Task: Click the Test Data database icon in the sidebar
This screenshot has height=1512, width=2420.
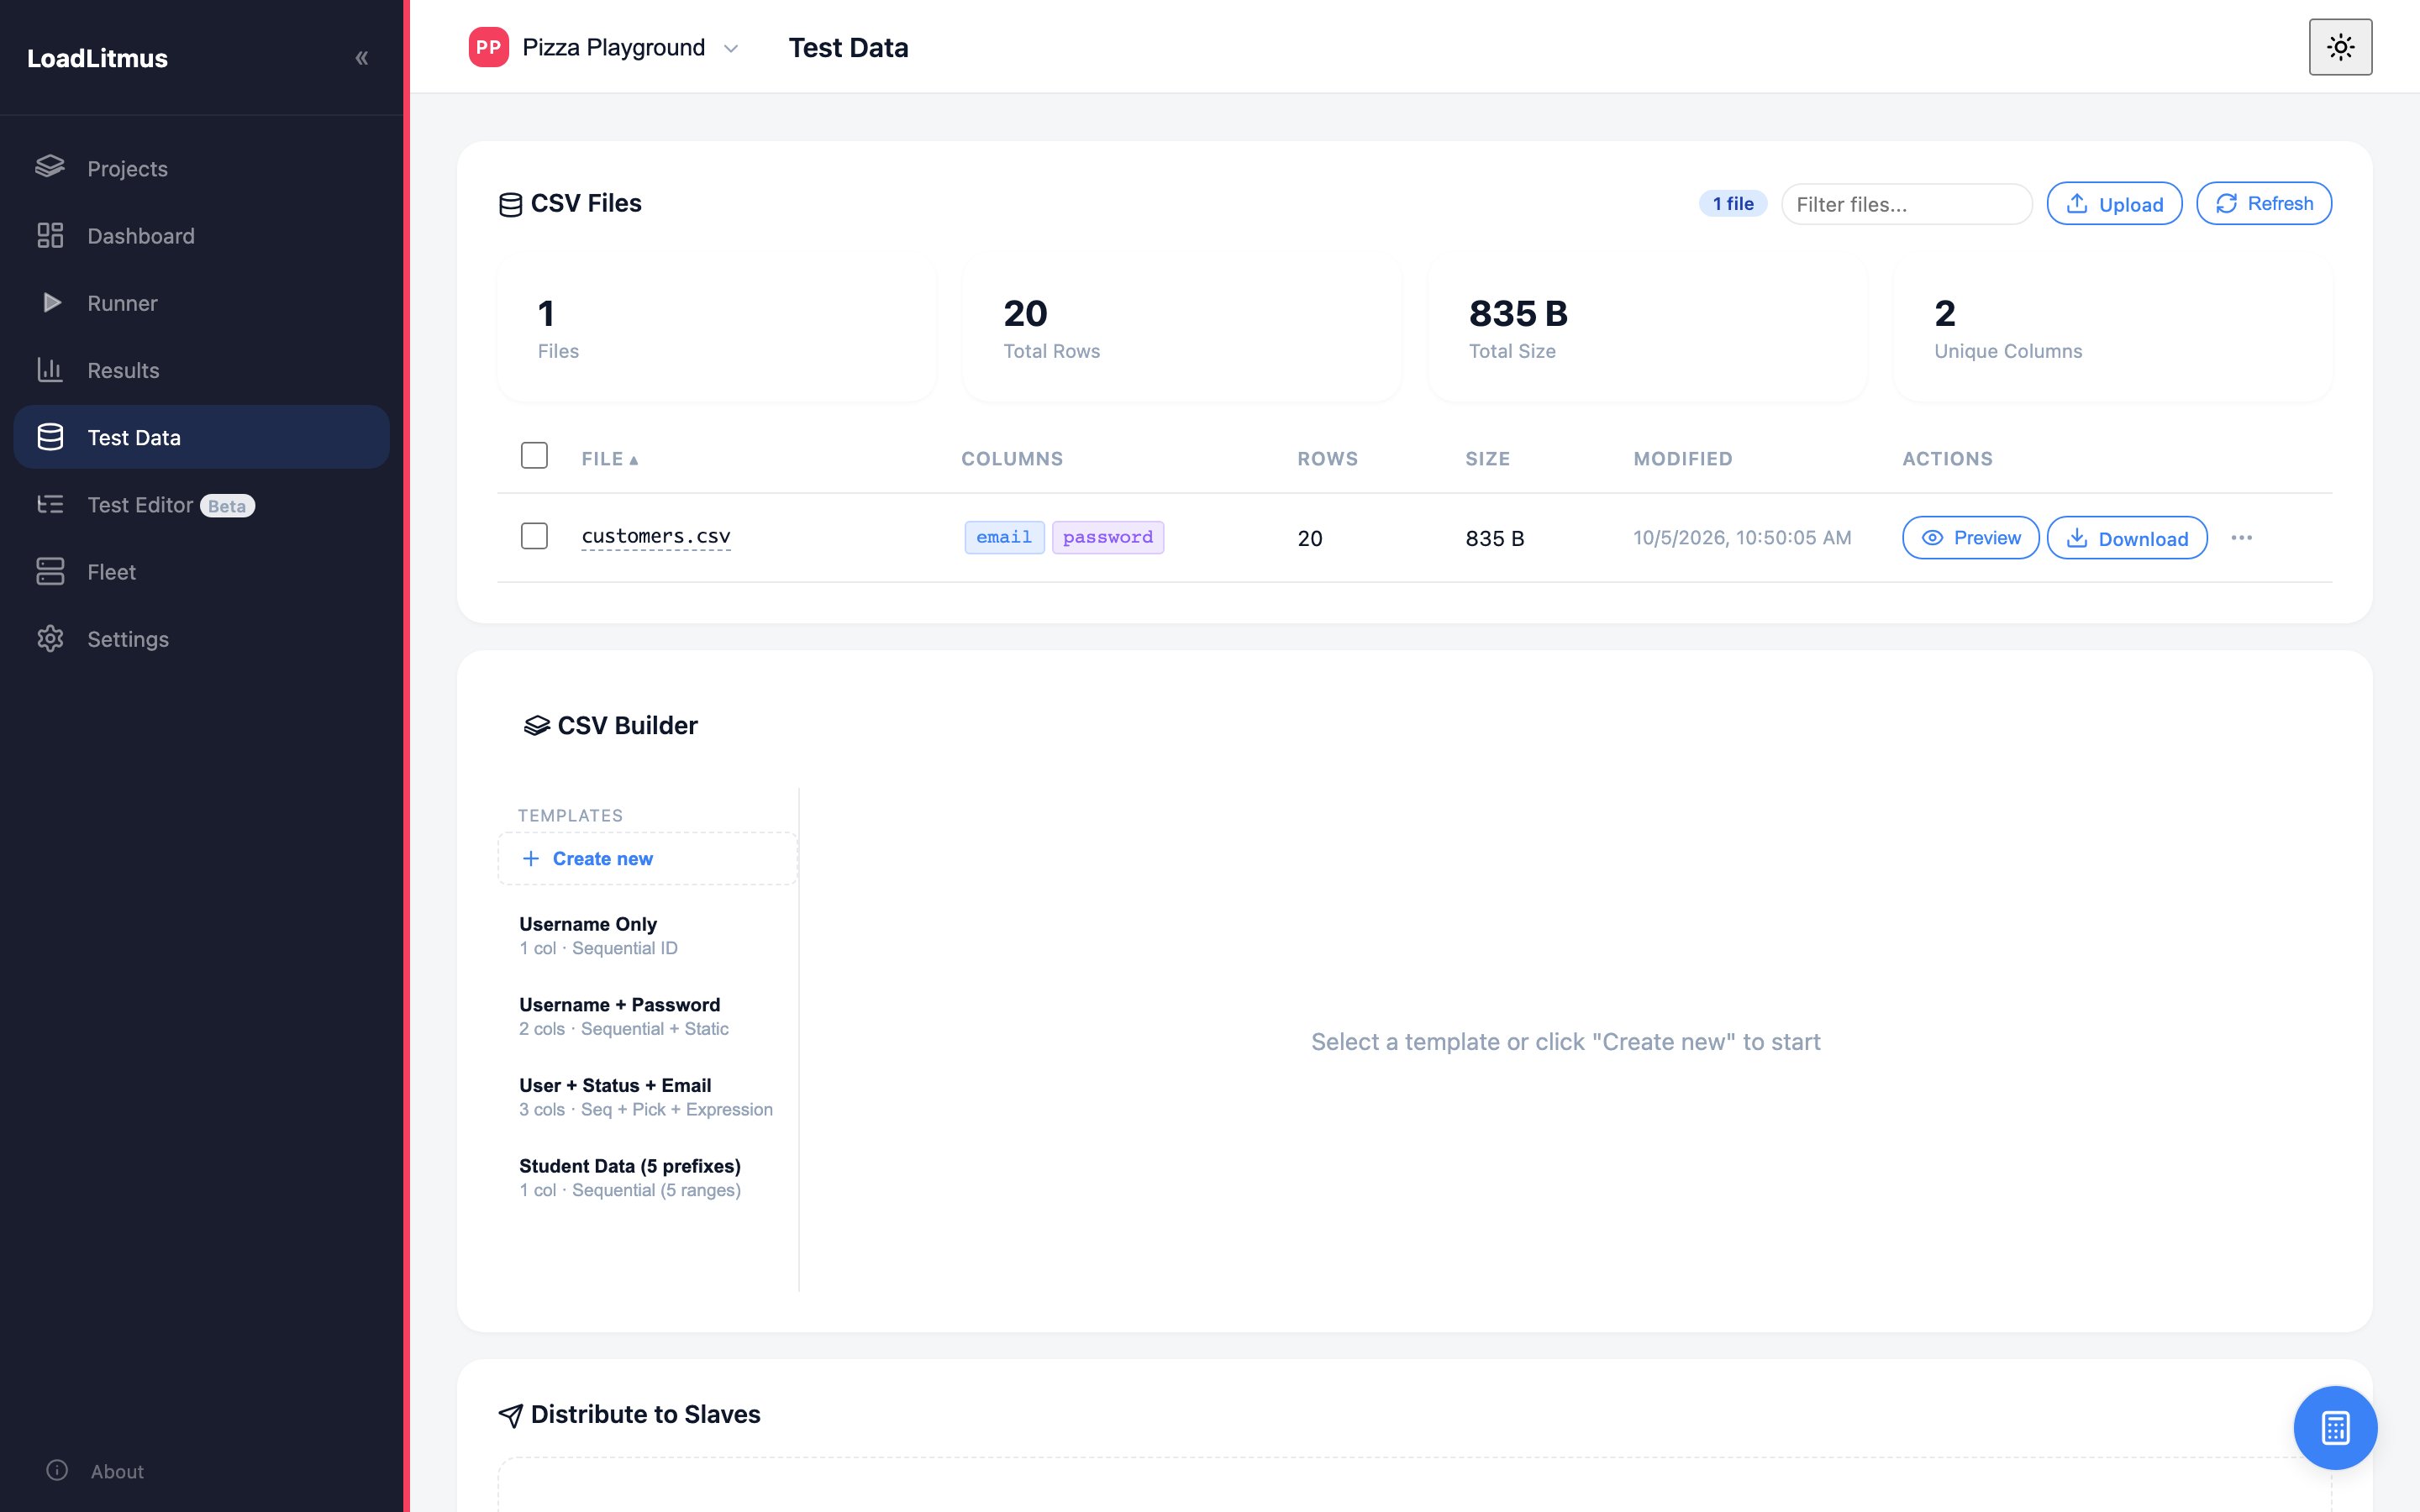Action: (x=50, y=437)
